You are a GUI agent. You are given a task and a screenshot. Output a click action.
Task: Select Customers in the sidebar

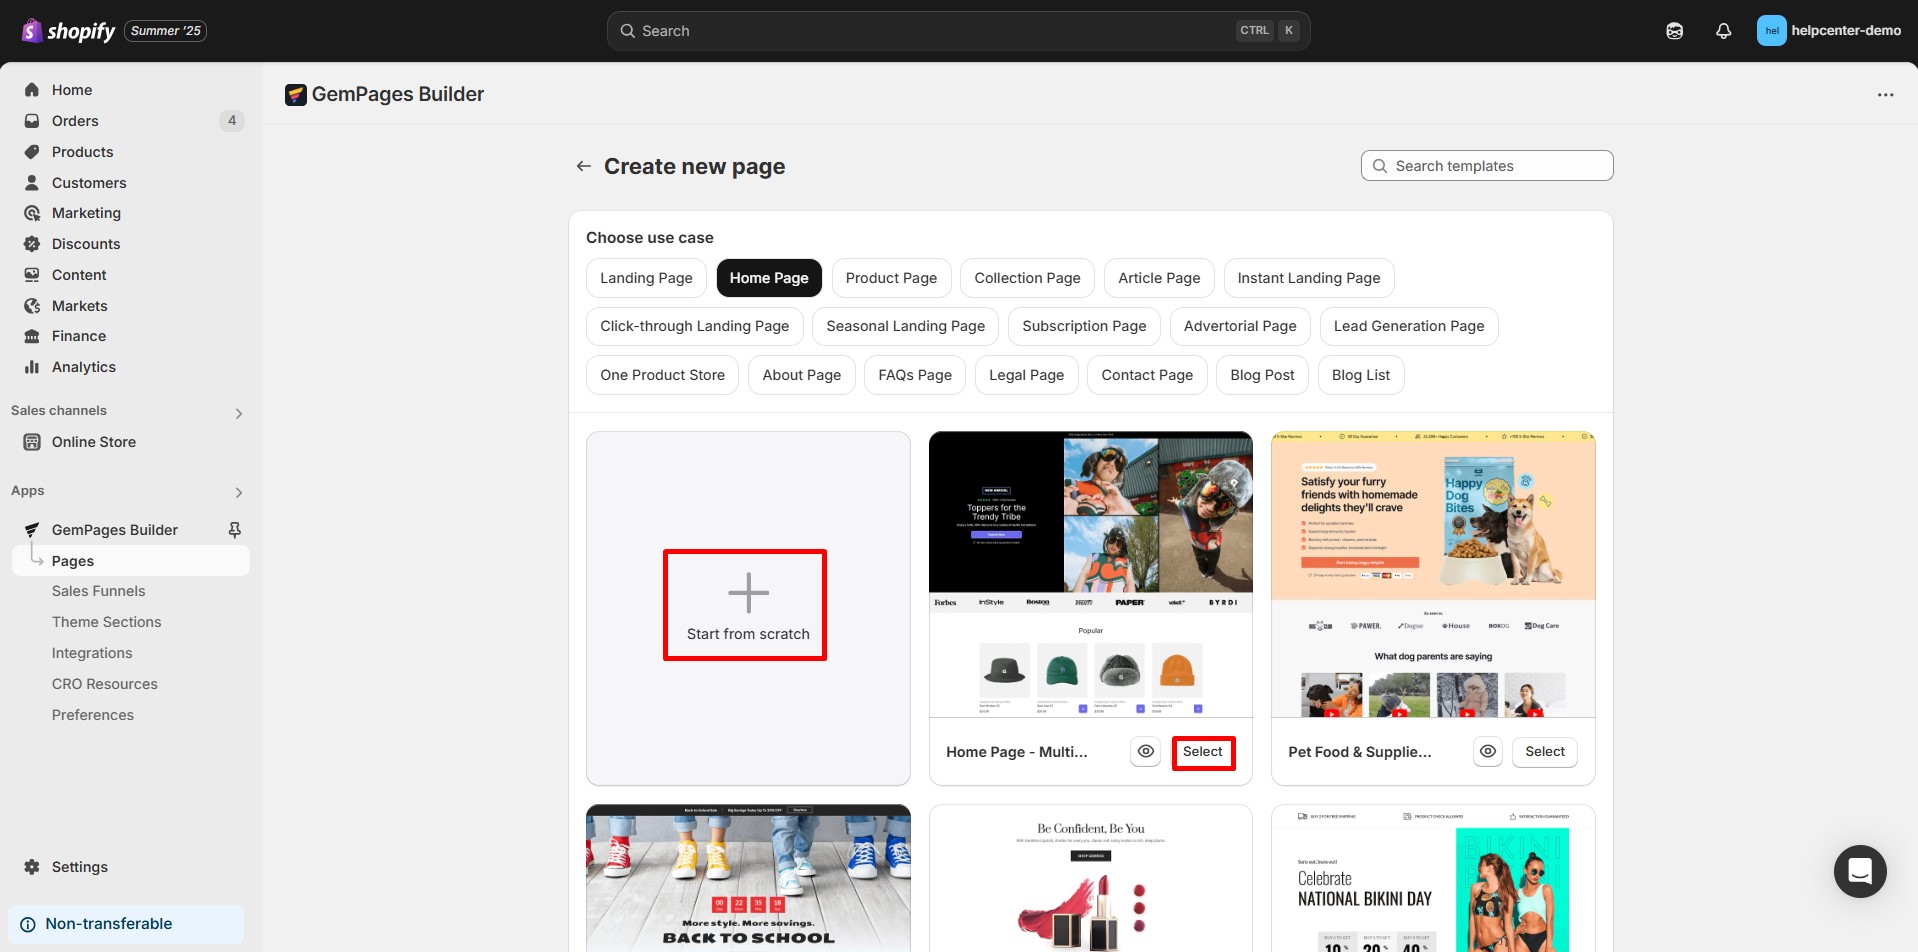[x=89, y=182]
